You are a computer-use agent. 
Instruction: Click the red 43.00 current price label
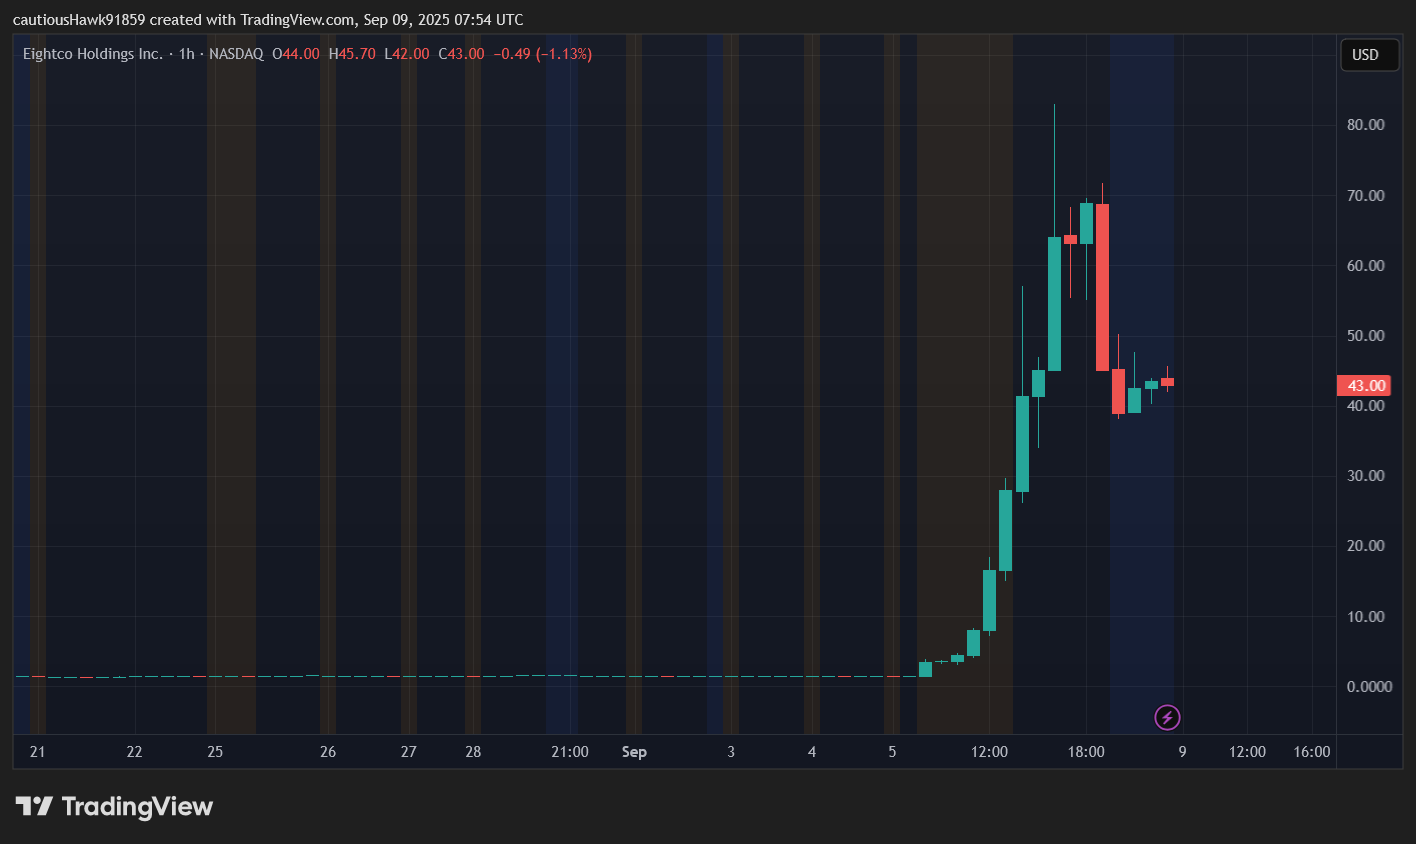(1364, 386)
